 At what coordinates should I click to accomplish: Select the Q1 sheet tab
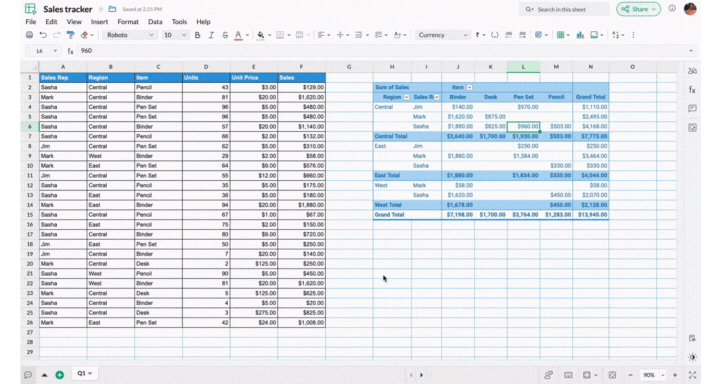pyautogui.click(x=84, y=374)
